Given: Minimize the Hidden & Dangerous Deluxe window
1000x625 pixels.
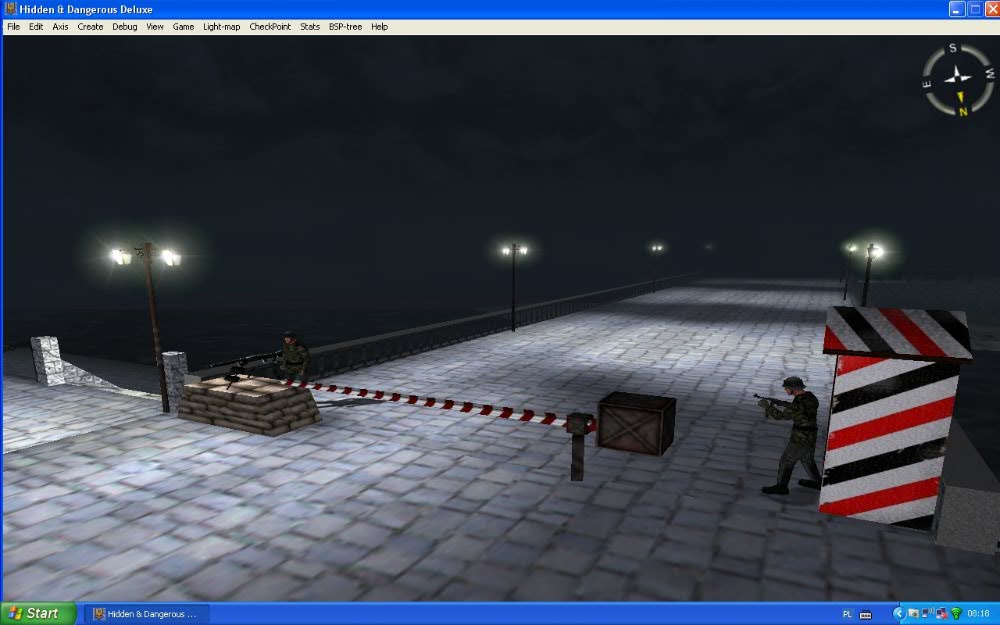Looking at the screenshot, I should pos(957,9).
